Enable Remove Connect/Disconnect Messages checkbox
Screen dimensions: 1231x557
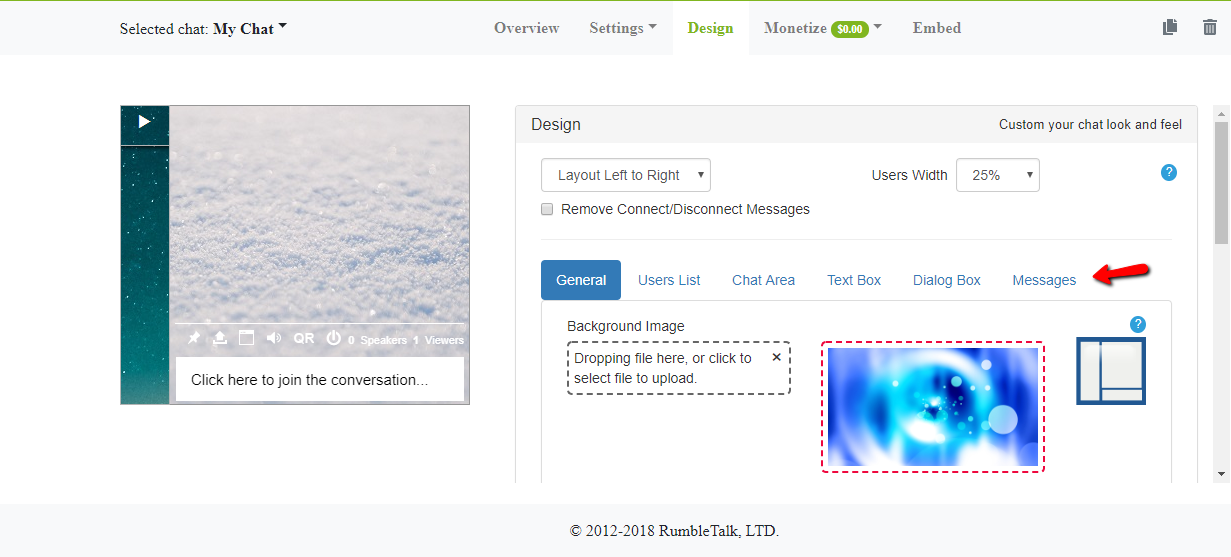click(x=547, y=210)
